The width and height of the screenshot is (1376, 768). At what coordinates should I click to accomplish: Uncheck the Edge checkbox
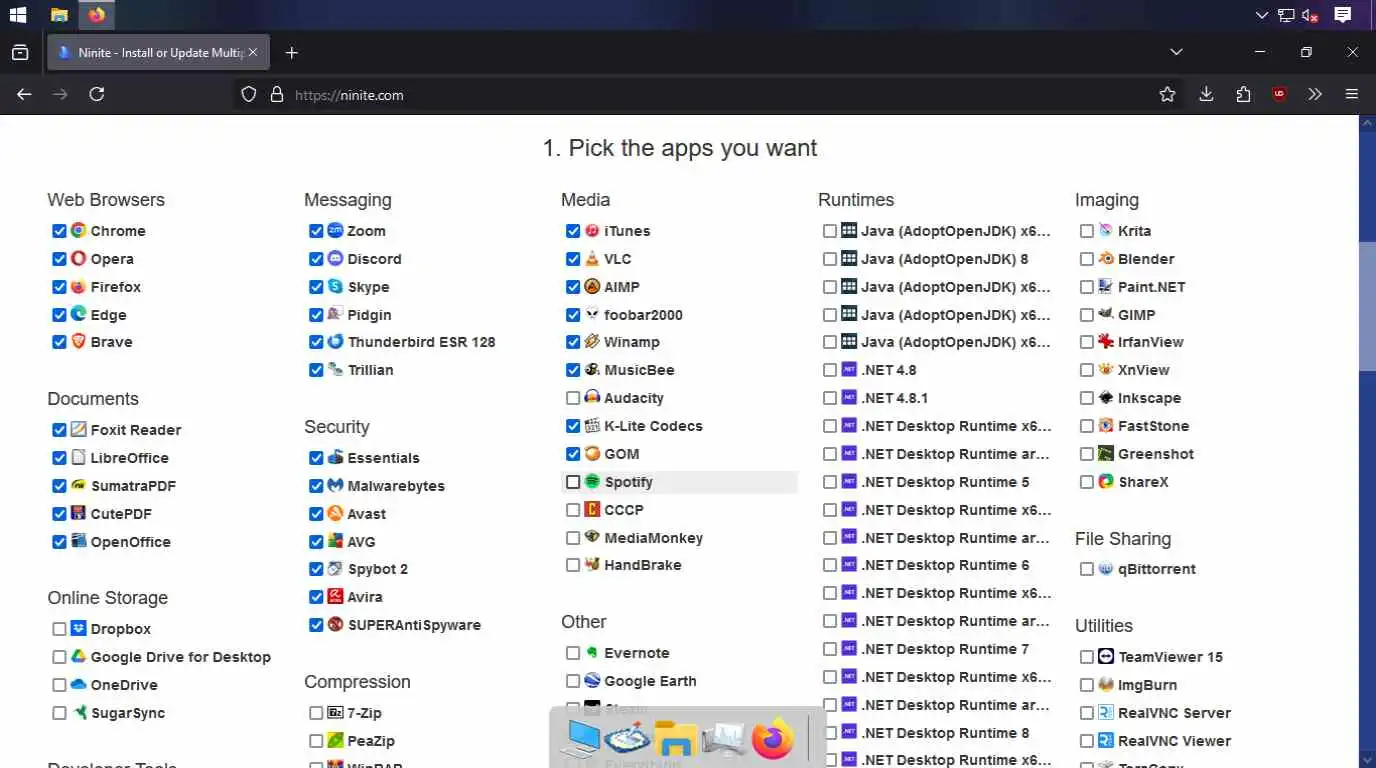[x=59, y=315]
